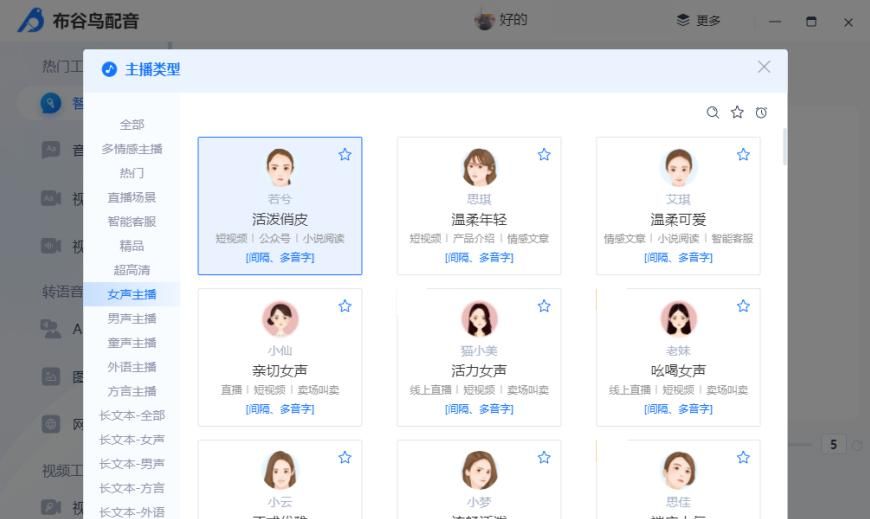Favorite the 小云 voice card star

point(345,457)
